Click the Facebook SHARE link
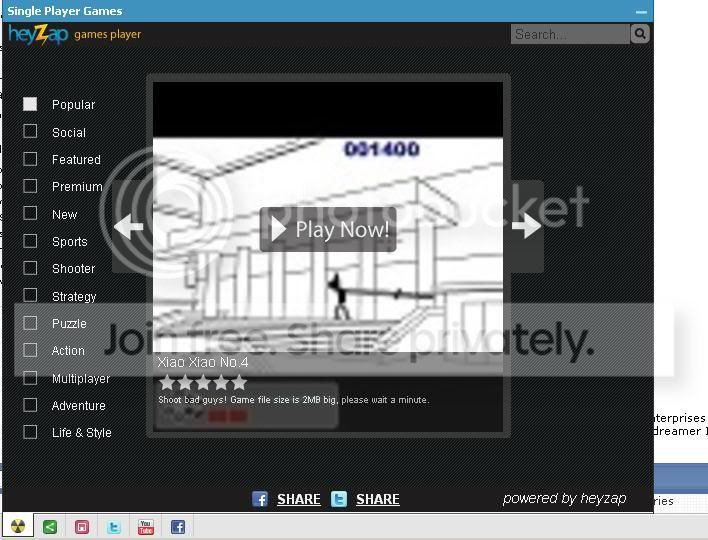Image resolution: width=708 pixels, height=540 pixels. point(299,499)
